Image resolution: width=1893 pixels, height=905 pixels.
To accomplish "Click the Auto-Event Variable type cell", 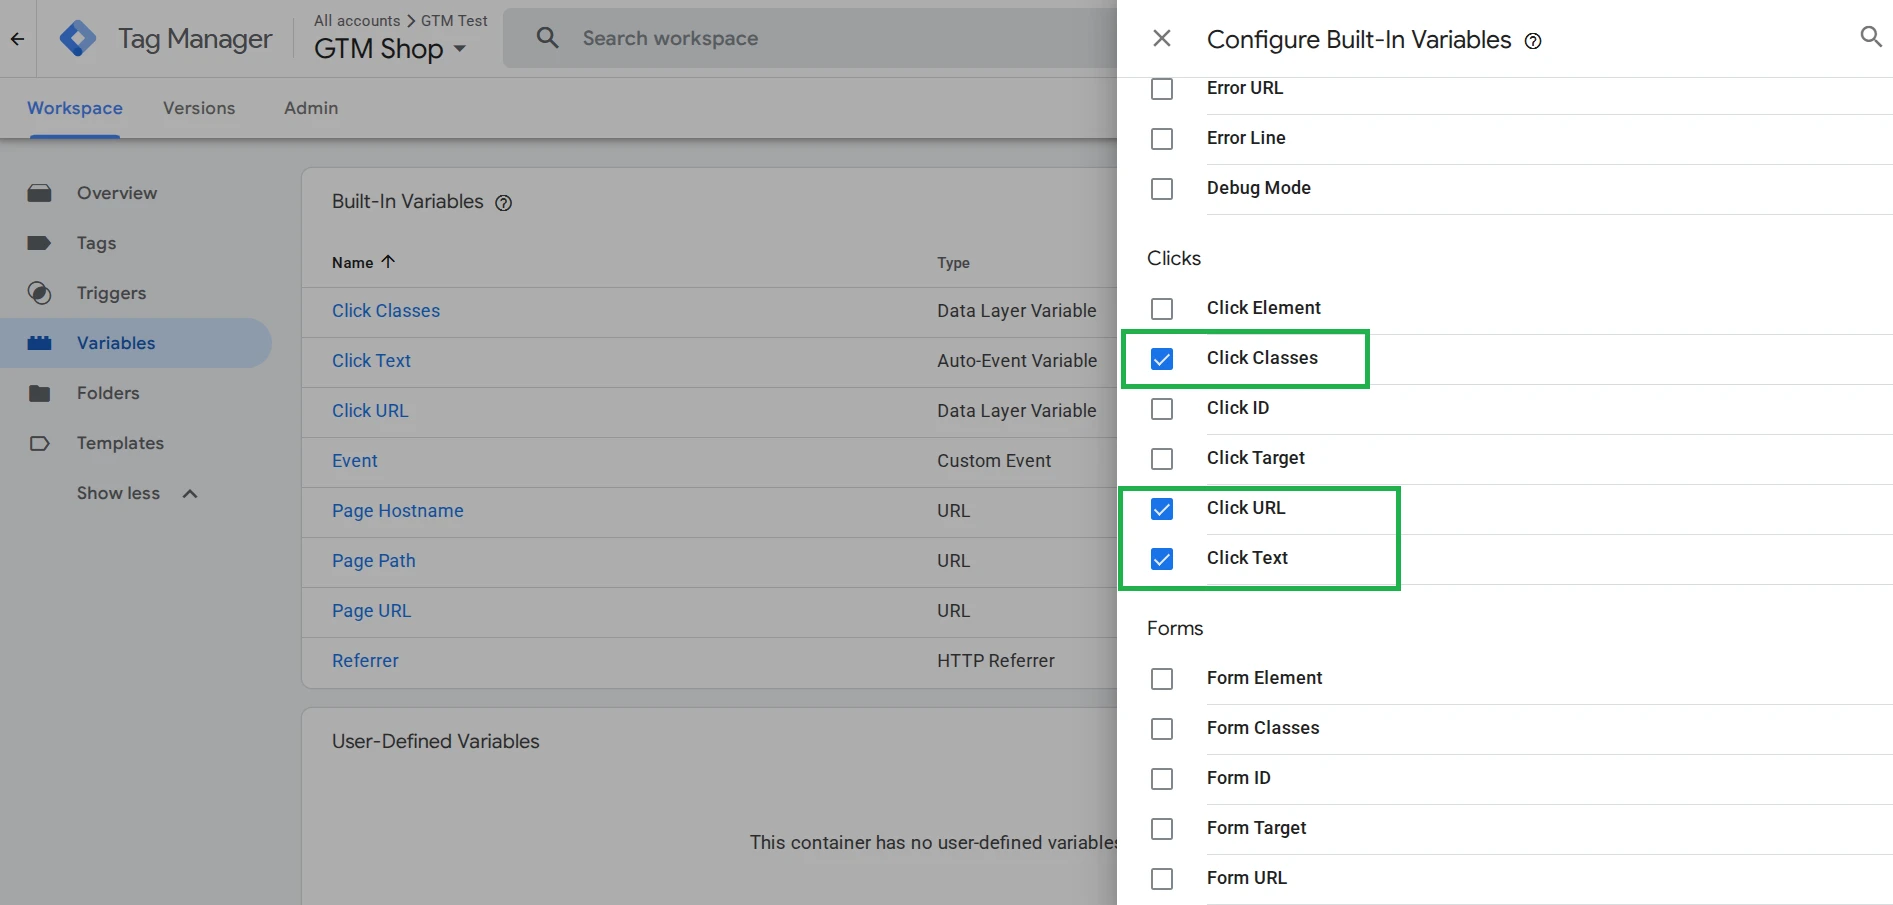I will (x=1017, y=361).
